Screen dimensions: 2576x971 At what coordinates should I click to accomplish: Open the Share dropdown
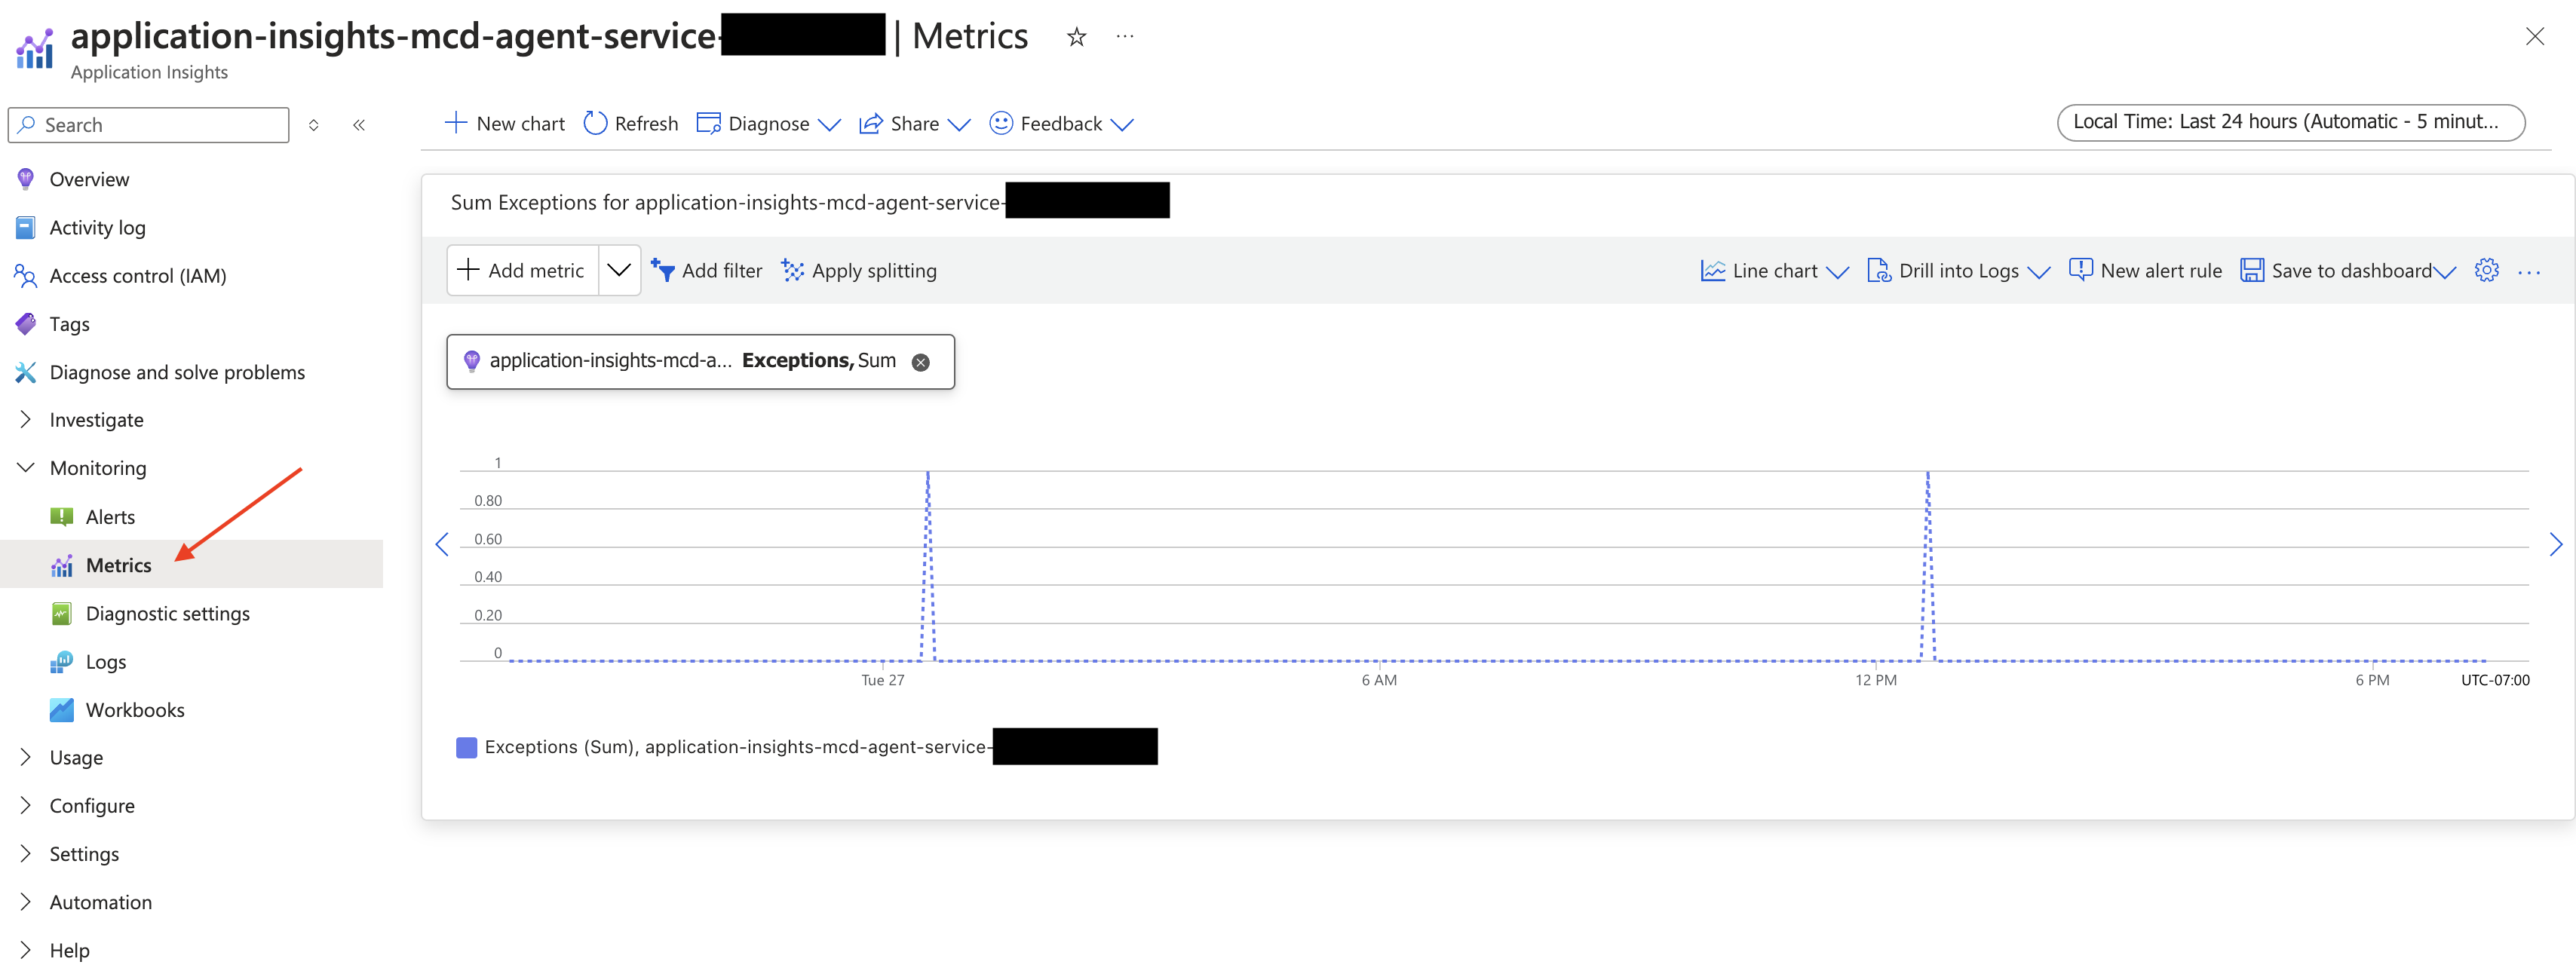(x=914, y=123)
